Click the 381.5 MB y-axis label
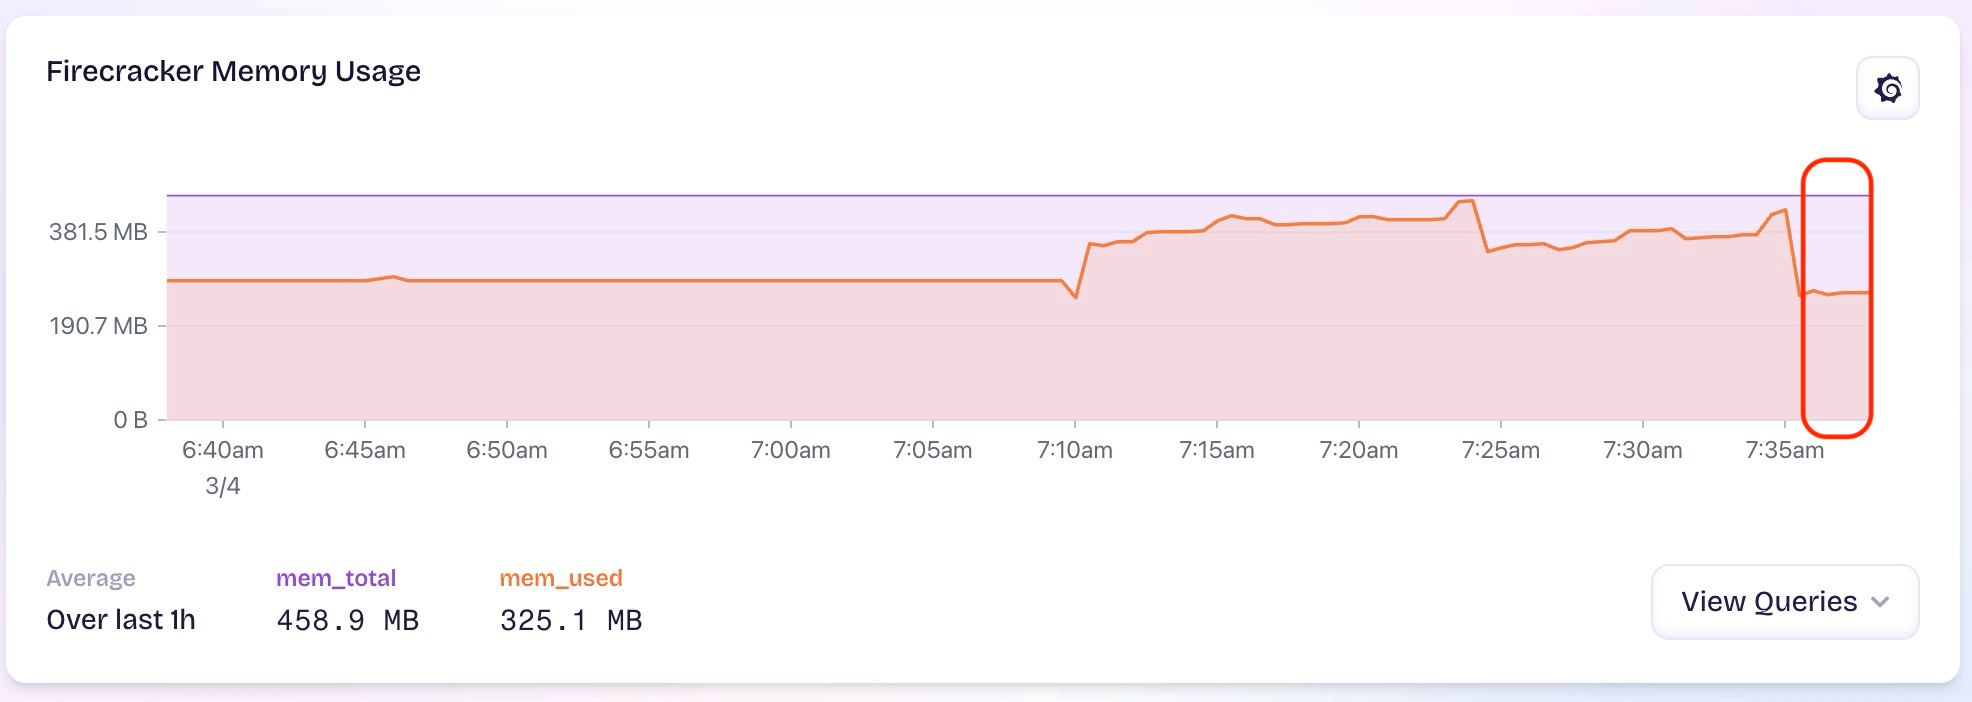The image size is (1972, 702). 98,232
